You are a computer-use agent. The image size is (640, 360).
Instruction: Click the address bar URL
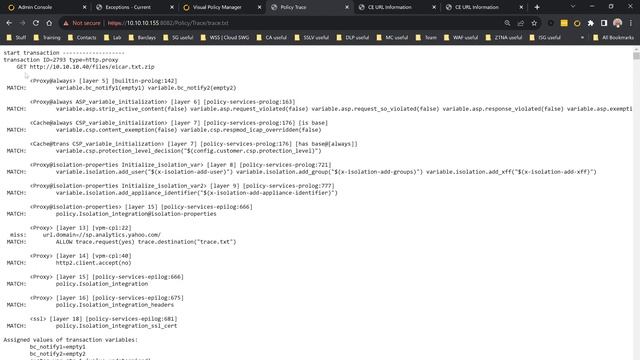tap(168, 23)
